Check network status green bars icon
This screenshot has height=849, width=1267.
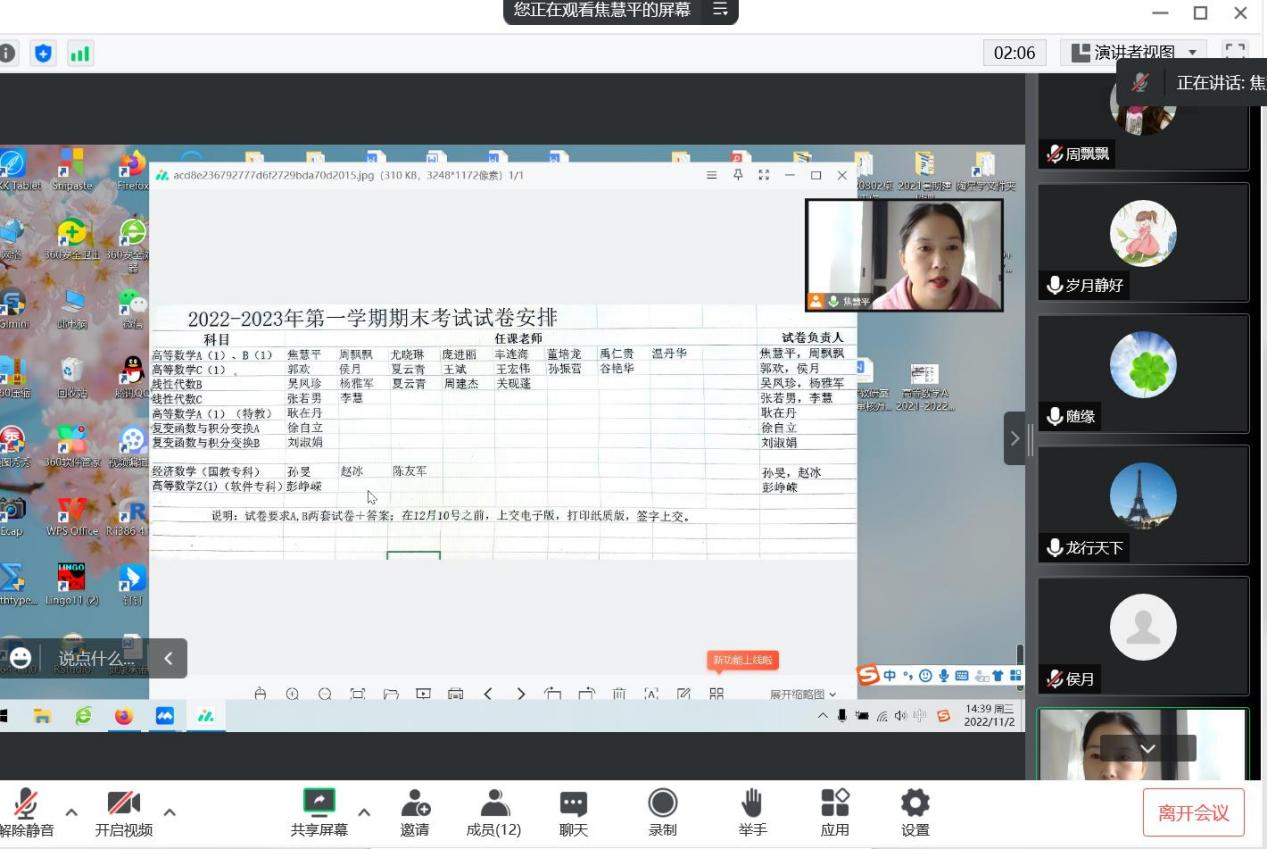80,54
